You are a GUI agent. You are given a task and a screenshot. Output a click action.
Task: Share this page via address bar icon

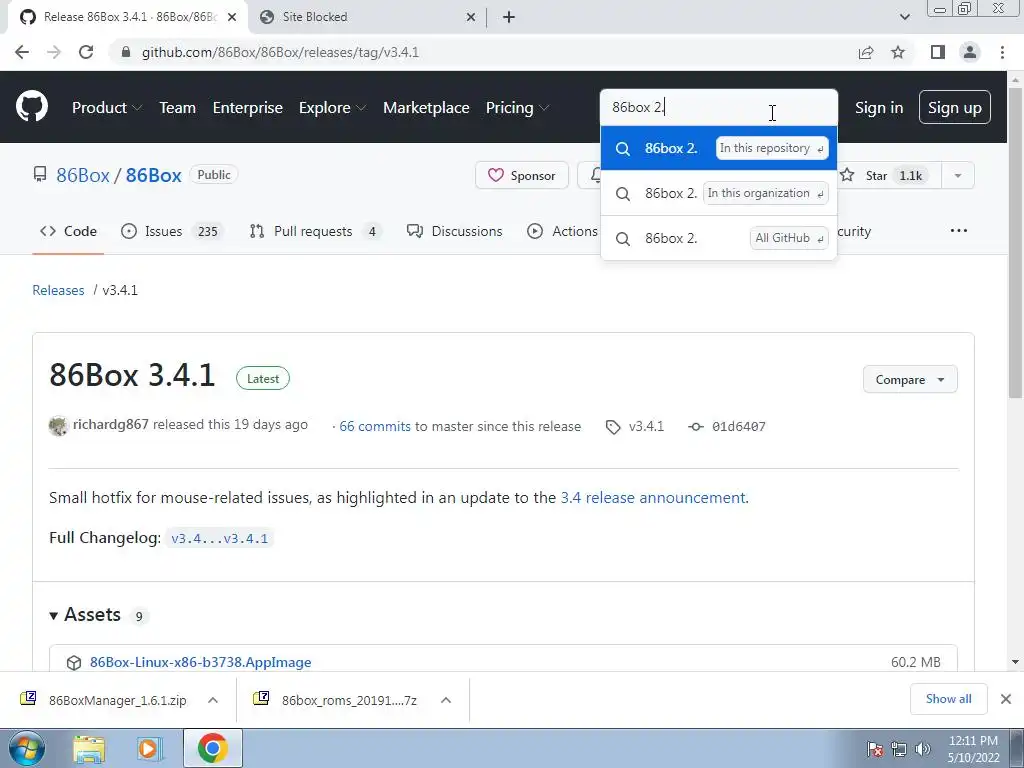click(866, 52)
